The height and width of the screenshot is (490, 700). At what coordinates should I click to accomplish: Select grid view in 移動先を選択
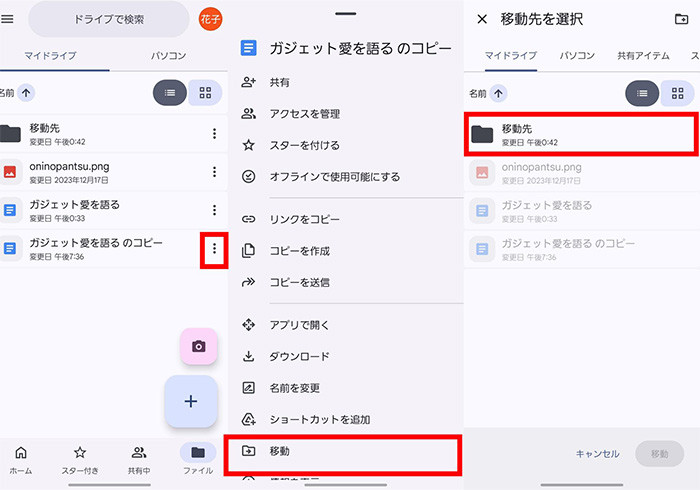677,93
